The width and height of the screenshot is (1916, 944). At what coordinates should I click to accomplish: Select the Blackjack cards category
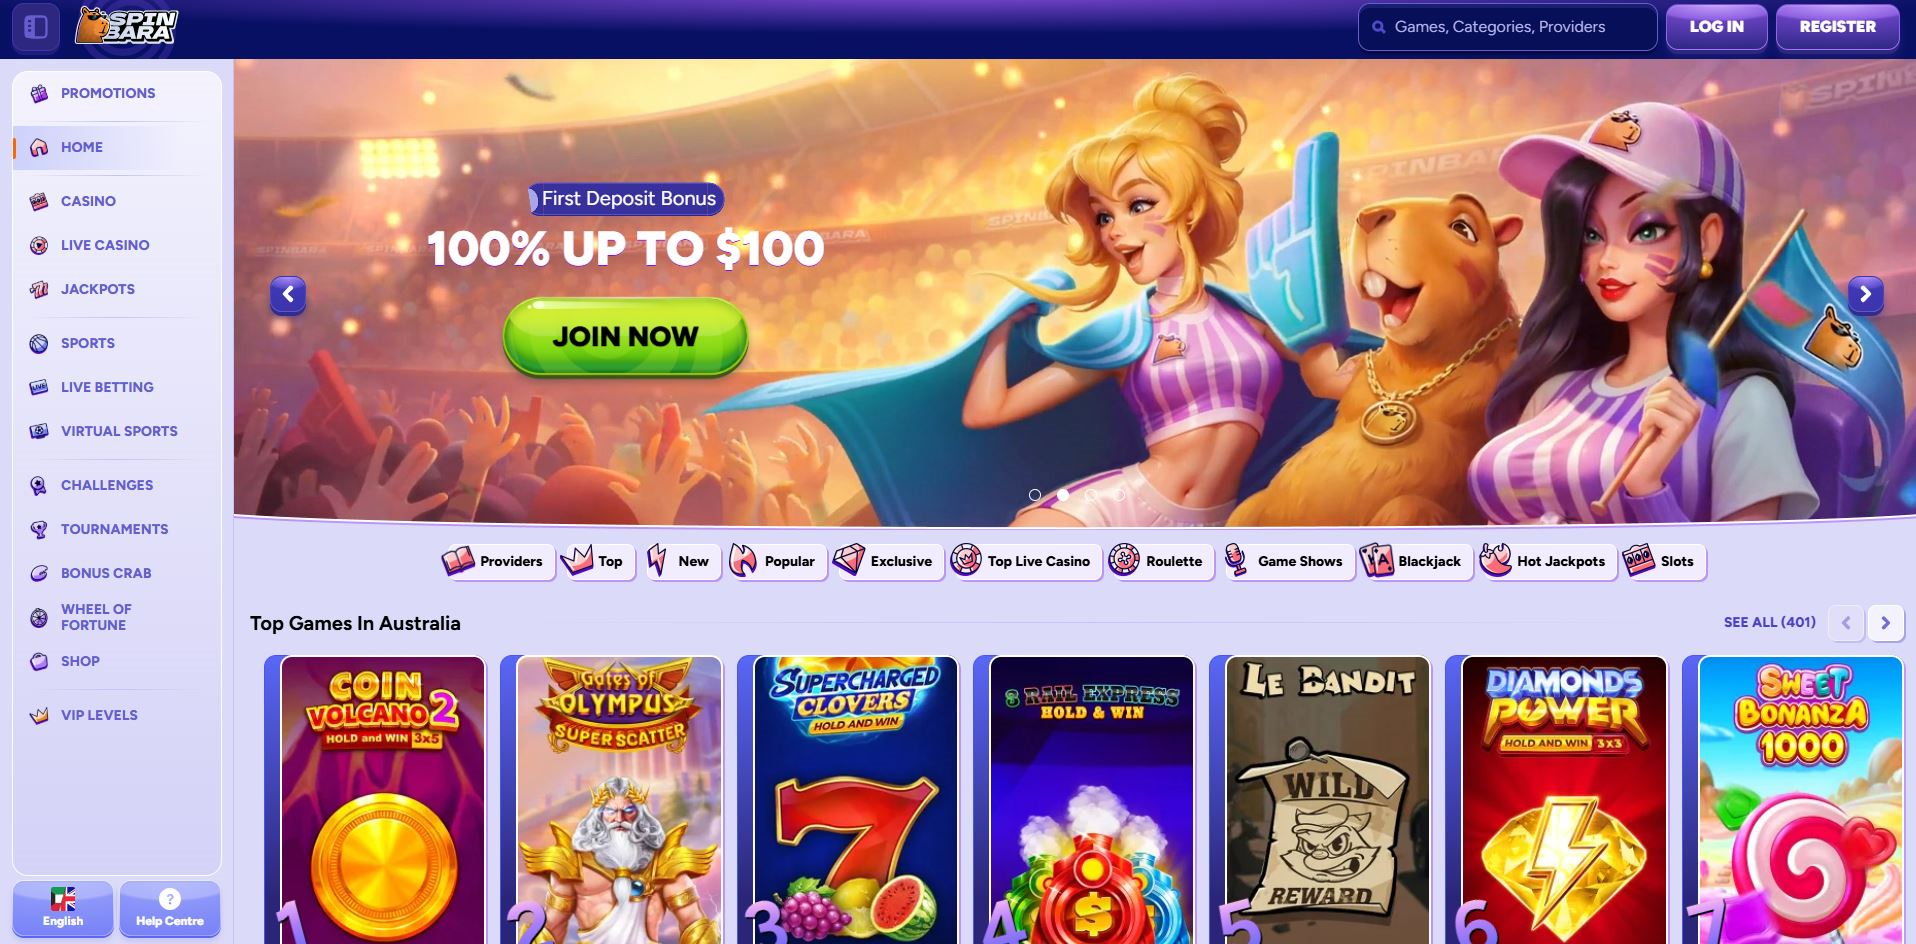[x=1415, y=561]
